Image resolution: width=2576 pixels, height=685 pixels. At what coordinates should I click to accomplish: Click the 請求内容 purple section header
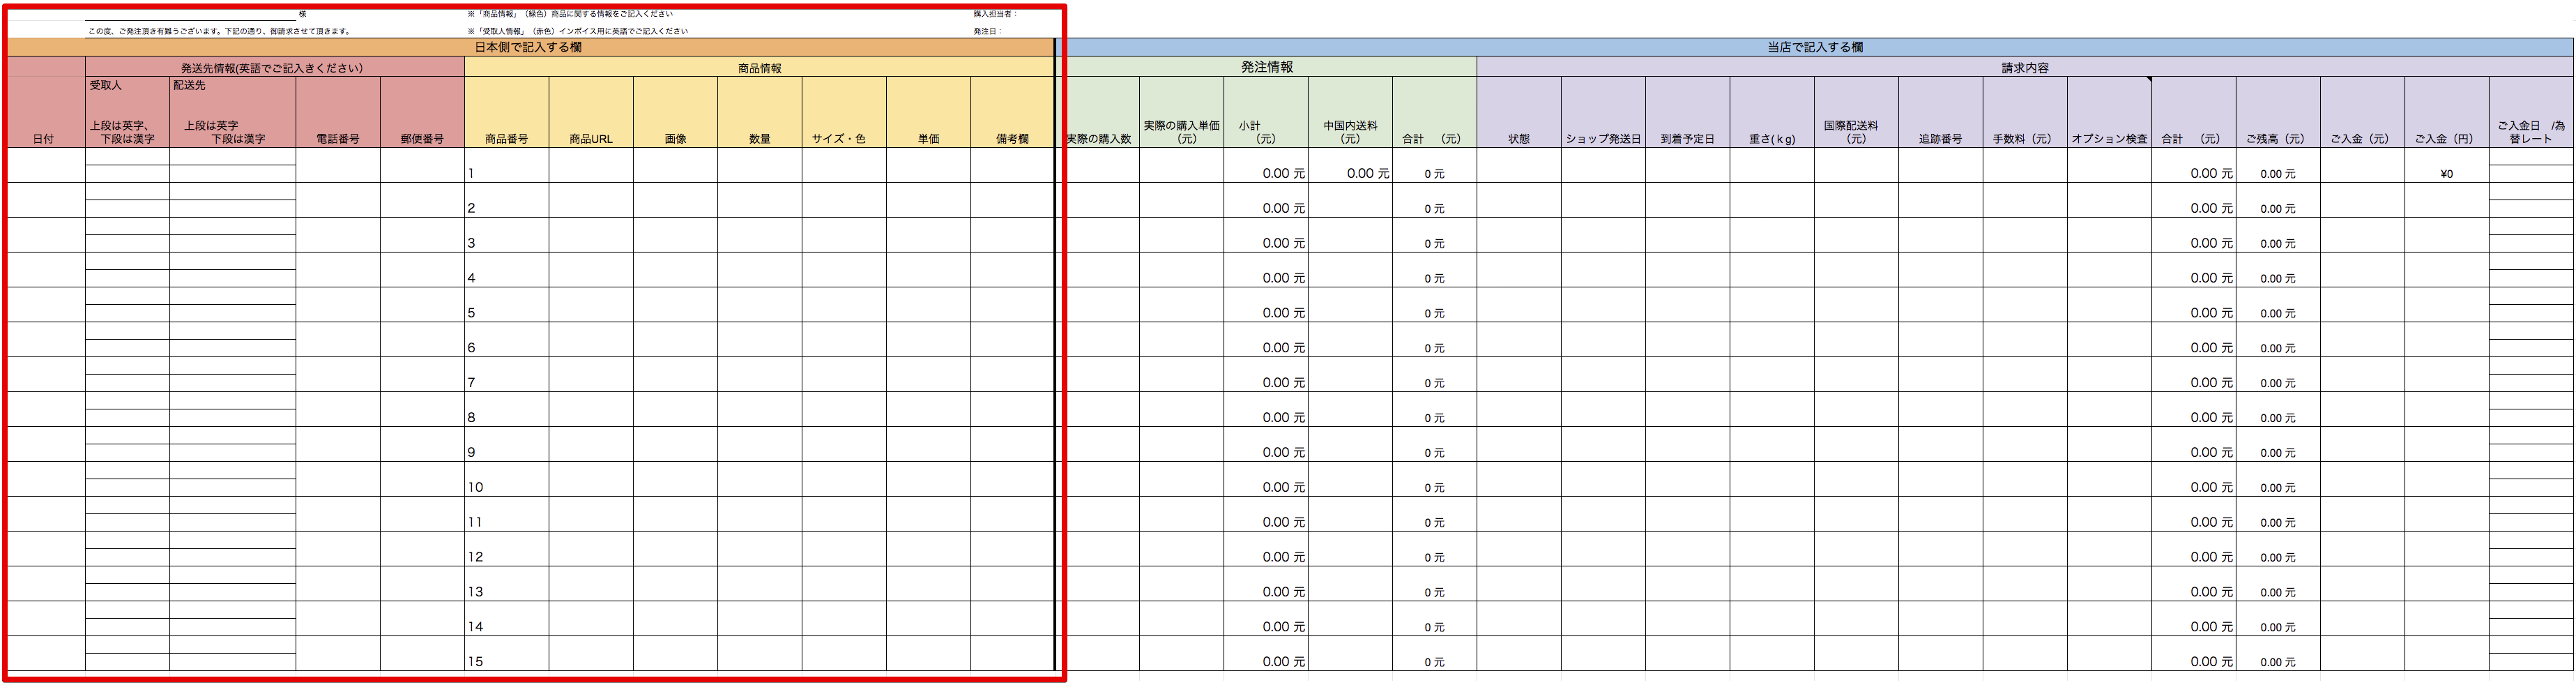pyautogui.click(x=2025, y=67)
